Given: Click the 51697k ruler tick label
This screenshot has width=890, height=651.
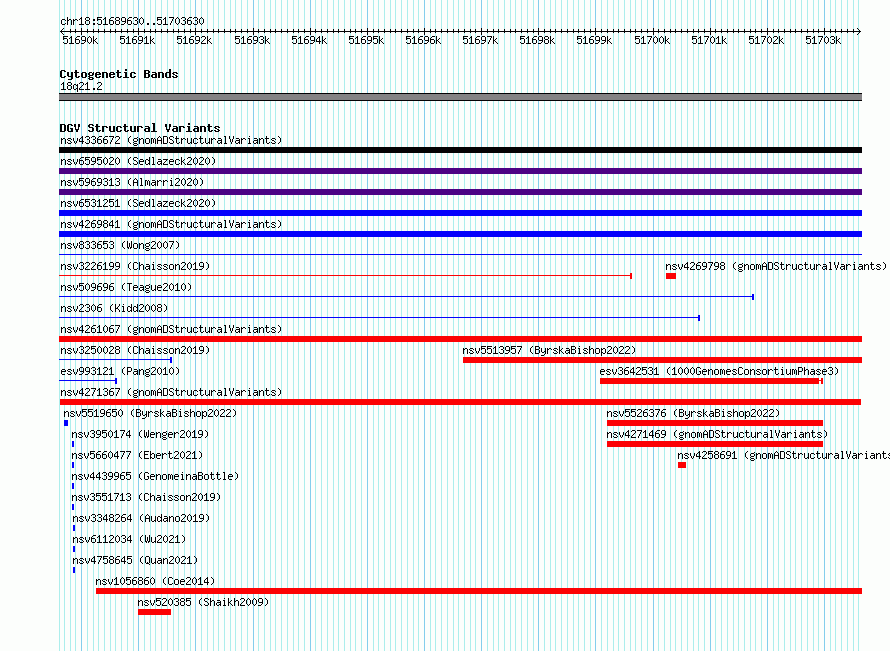Looking at the screenshot, I should (480, 40).
